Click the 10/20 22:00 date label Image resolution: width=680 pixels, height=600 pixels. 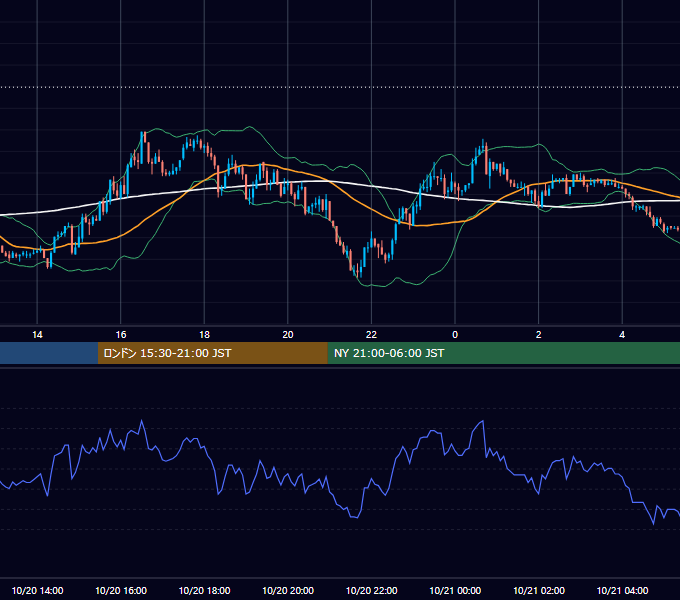click(371, 590)
